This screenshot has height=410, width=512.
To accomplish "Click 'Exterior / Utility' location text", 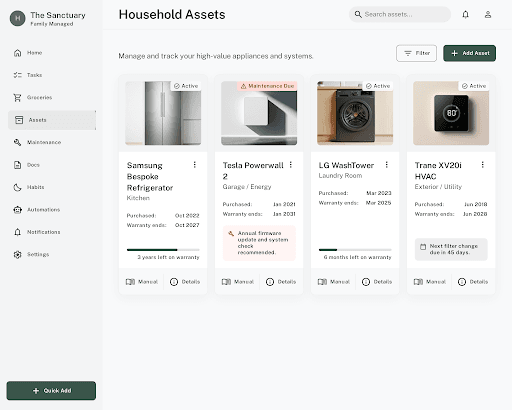I will tap(438, 187).
